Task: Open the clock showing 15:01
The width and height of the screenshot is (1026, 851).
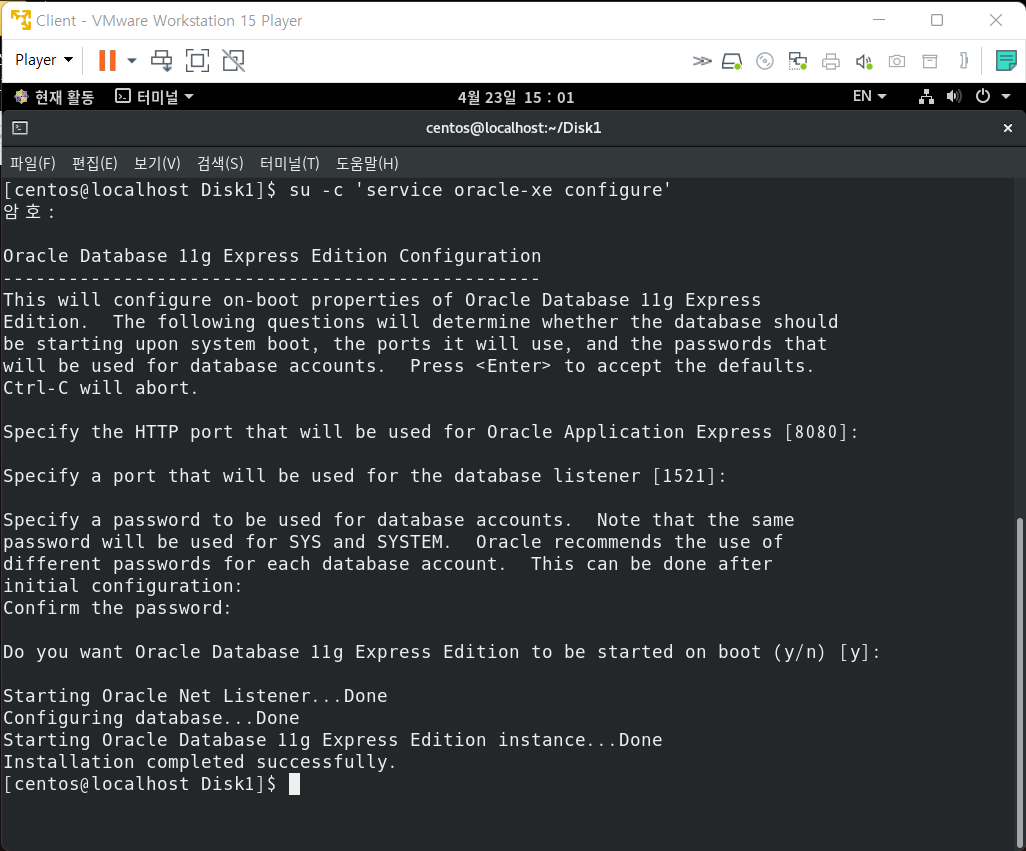Action: click(x=516, y=97)
